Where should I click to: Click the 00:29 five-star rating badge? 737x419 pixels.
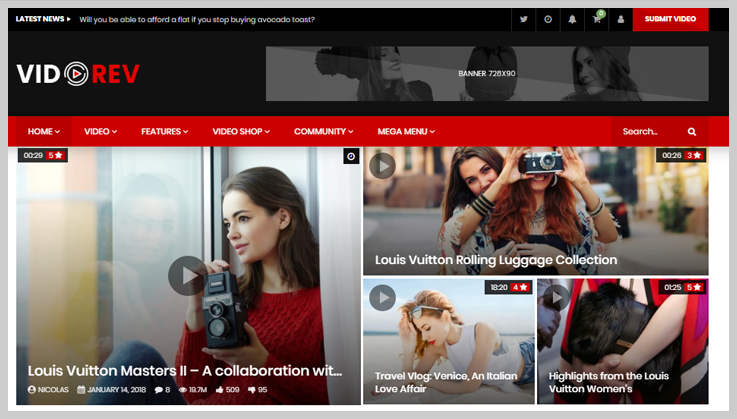pos(43,155)
